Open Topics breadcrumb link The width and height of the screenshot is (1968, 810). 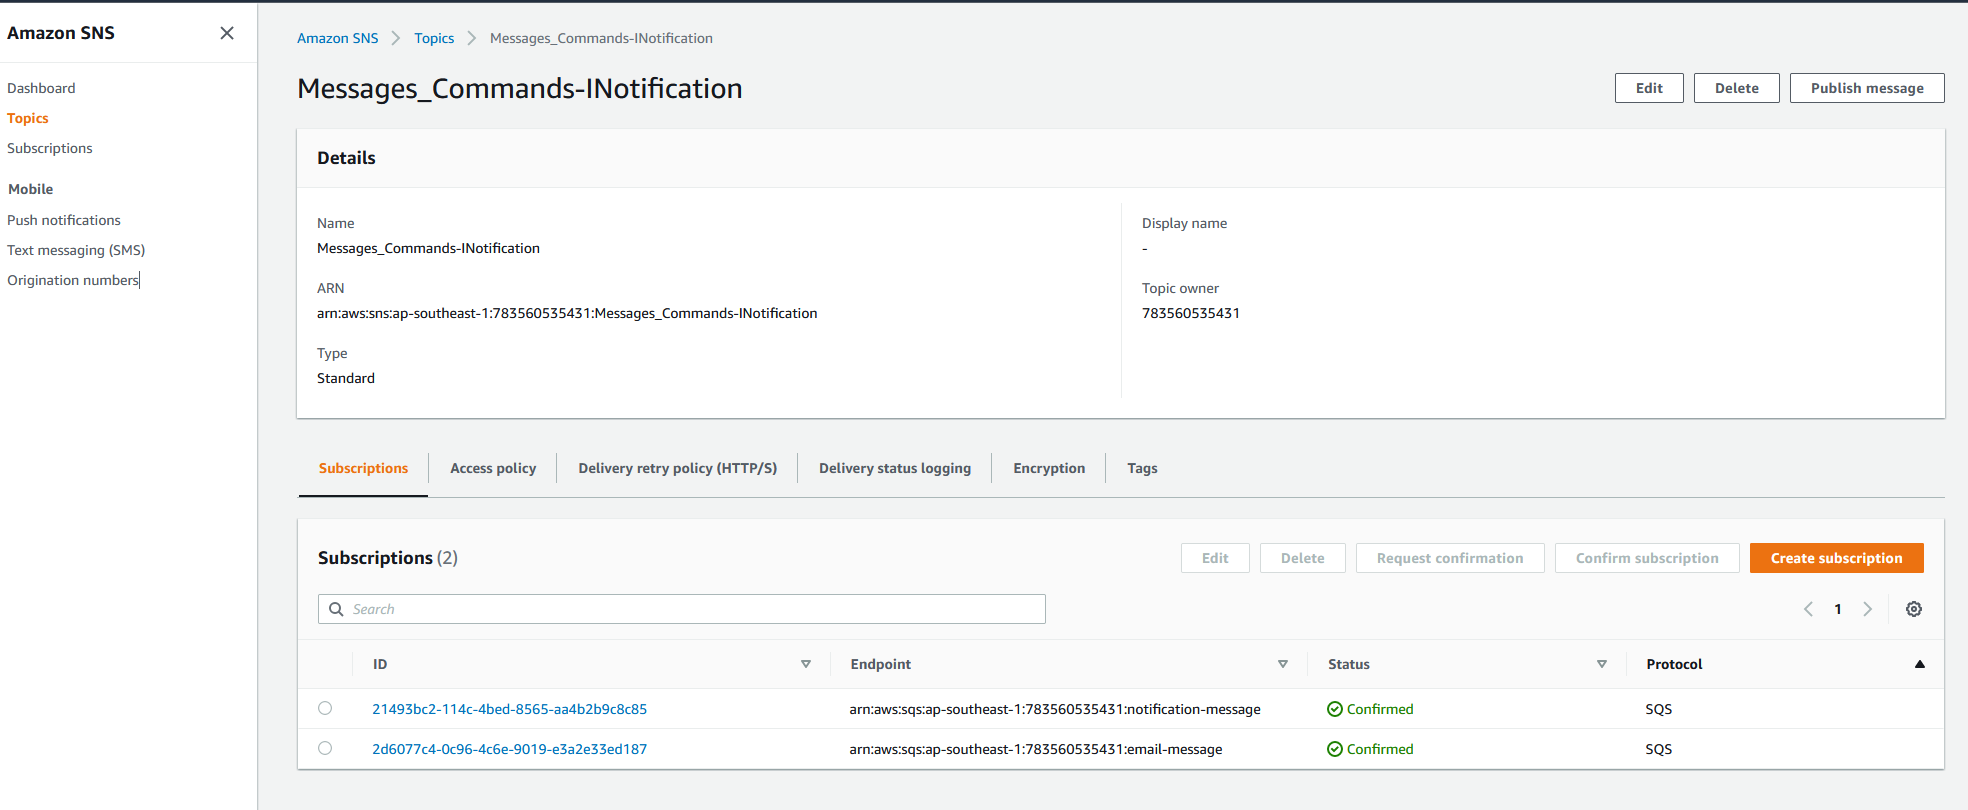pyautogui.click(x=434, y=38)
